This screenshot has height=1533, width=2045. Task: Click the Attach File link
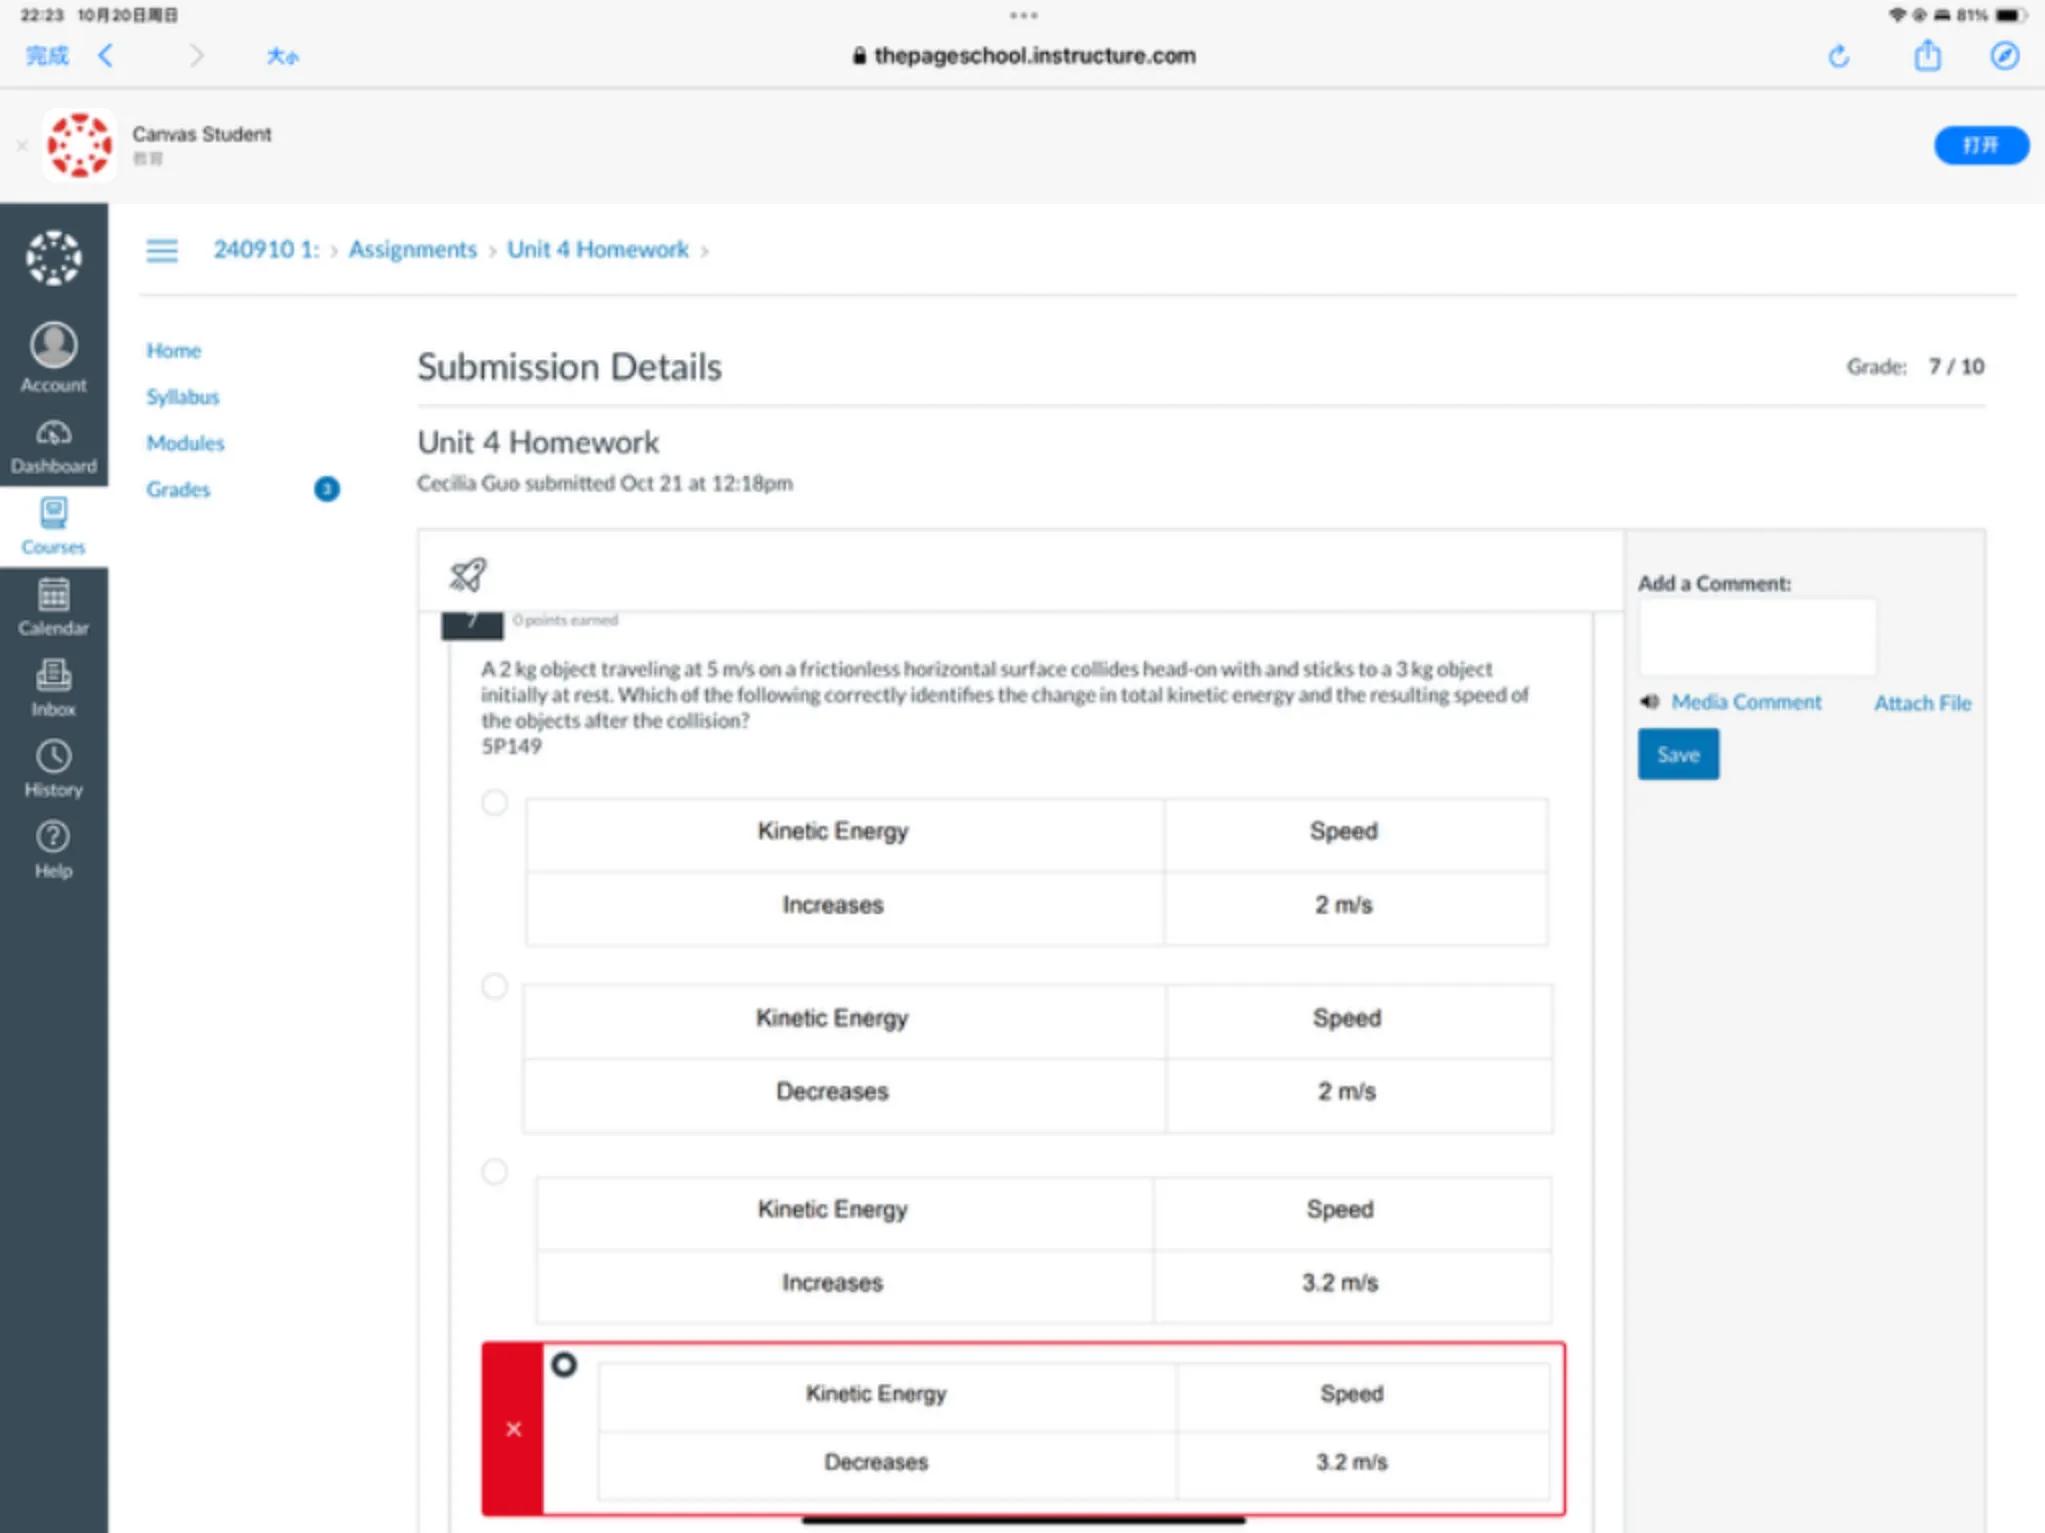(x=1921, y=703)
